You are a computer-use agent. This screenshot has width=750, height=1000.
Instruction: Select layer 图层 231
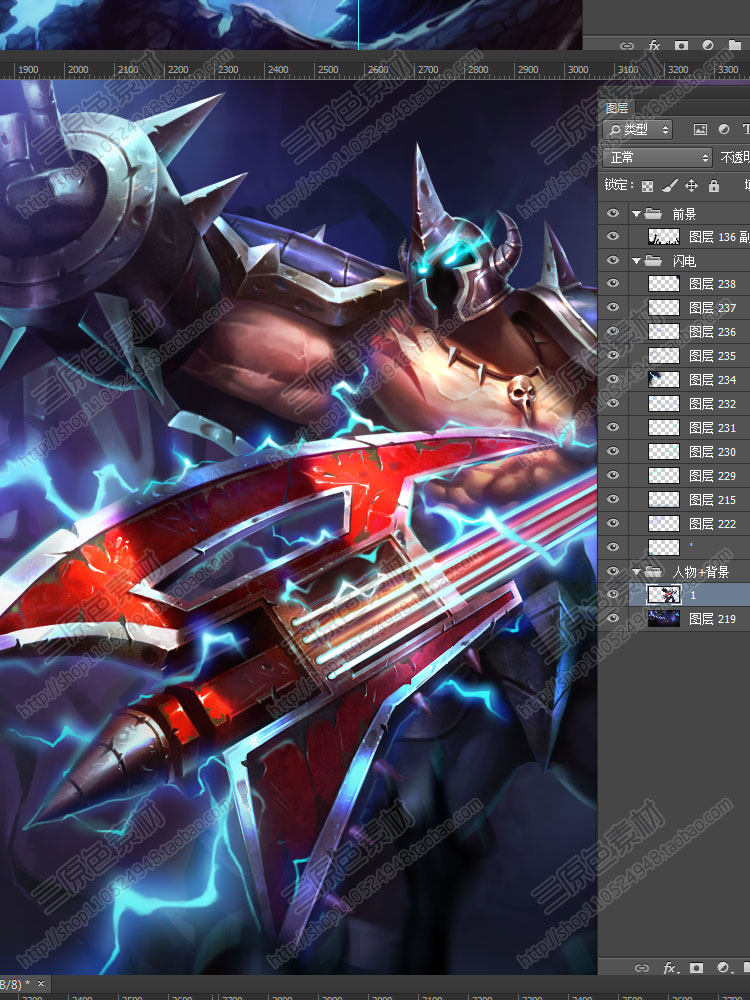click(689, 427)
